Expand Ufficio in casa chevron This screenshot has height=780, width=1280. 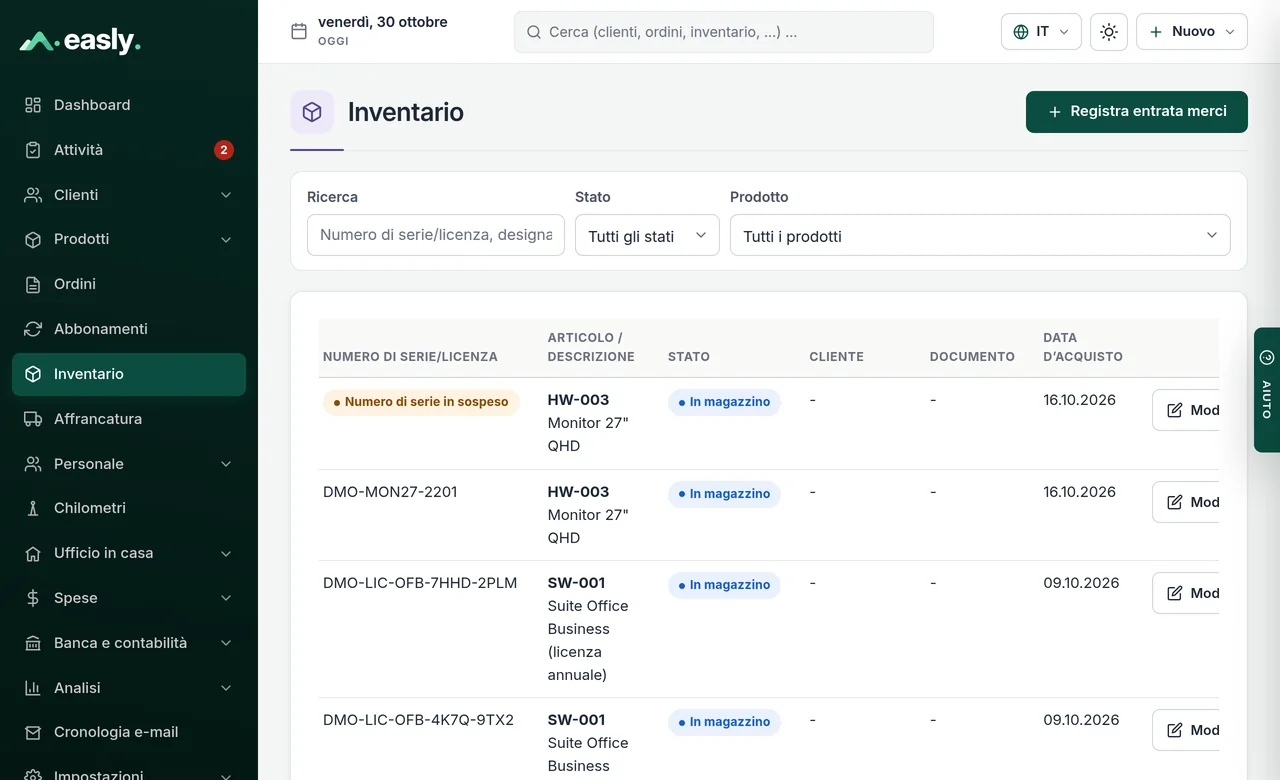(226, 553)
